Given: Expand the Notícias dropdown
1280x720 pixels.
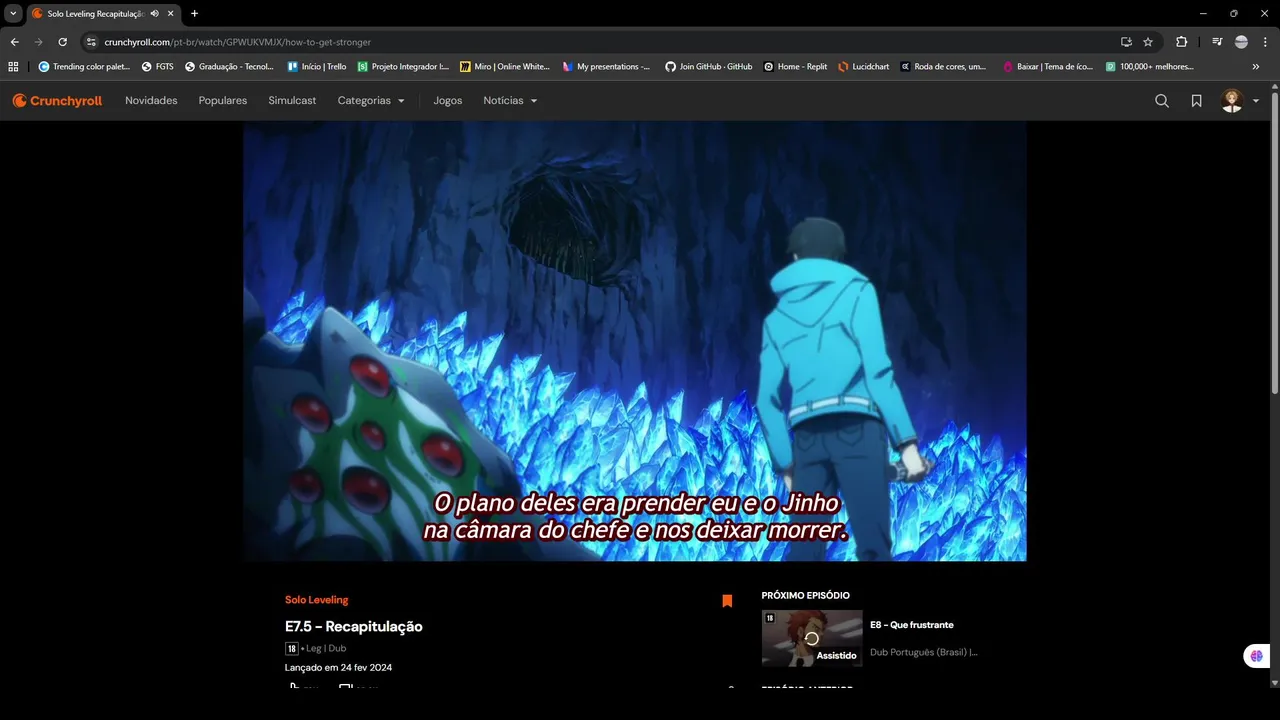Looking at the screenshot, I should (510, 101).
